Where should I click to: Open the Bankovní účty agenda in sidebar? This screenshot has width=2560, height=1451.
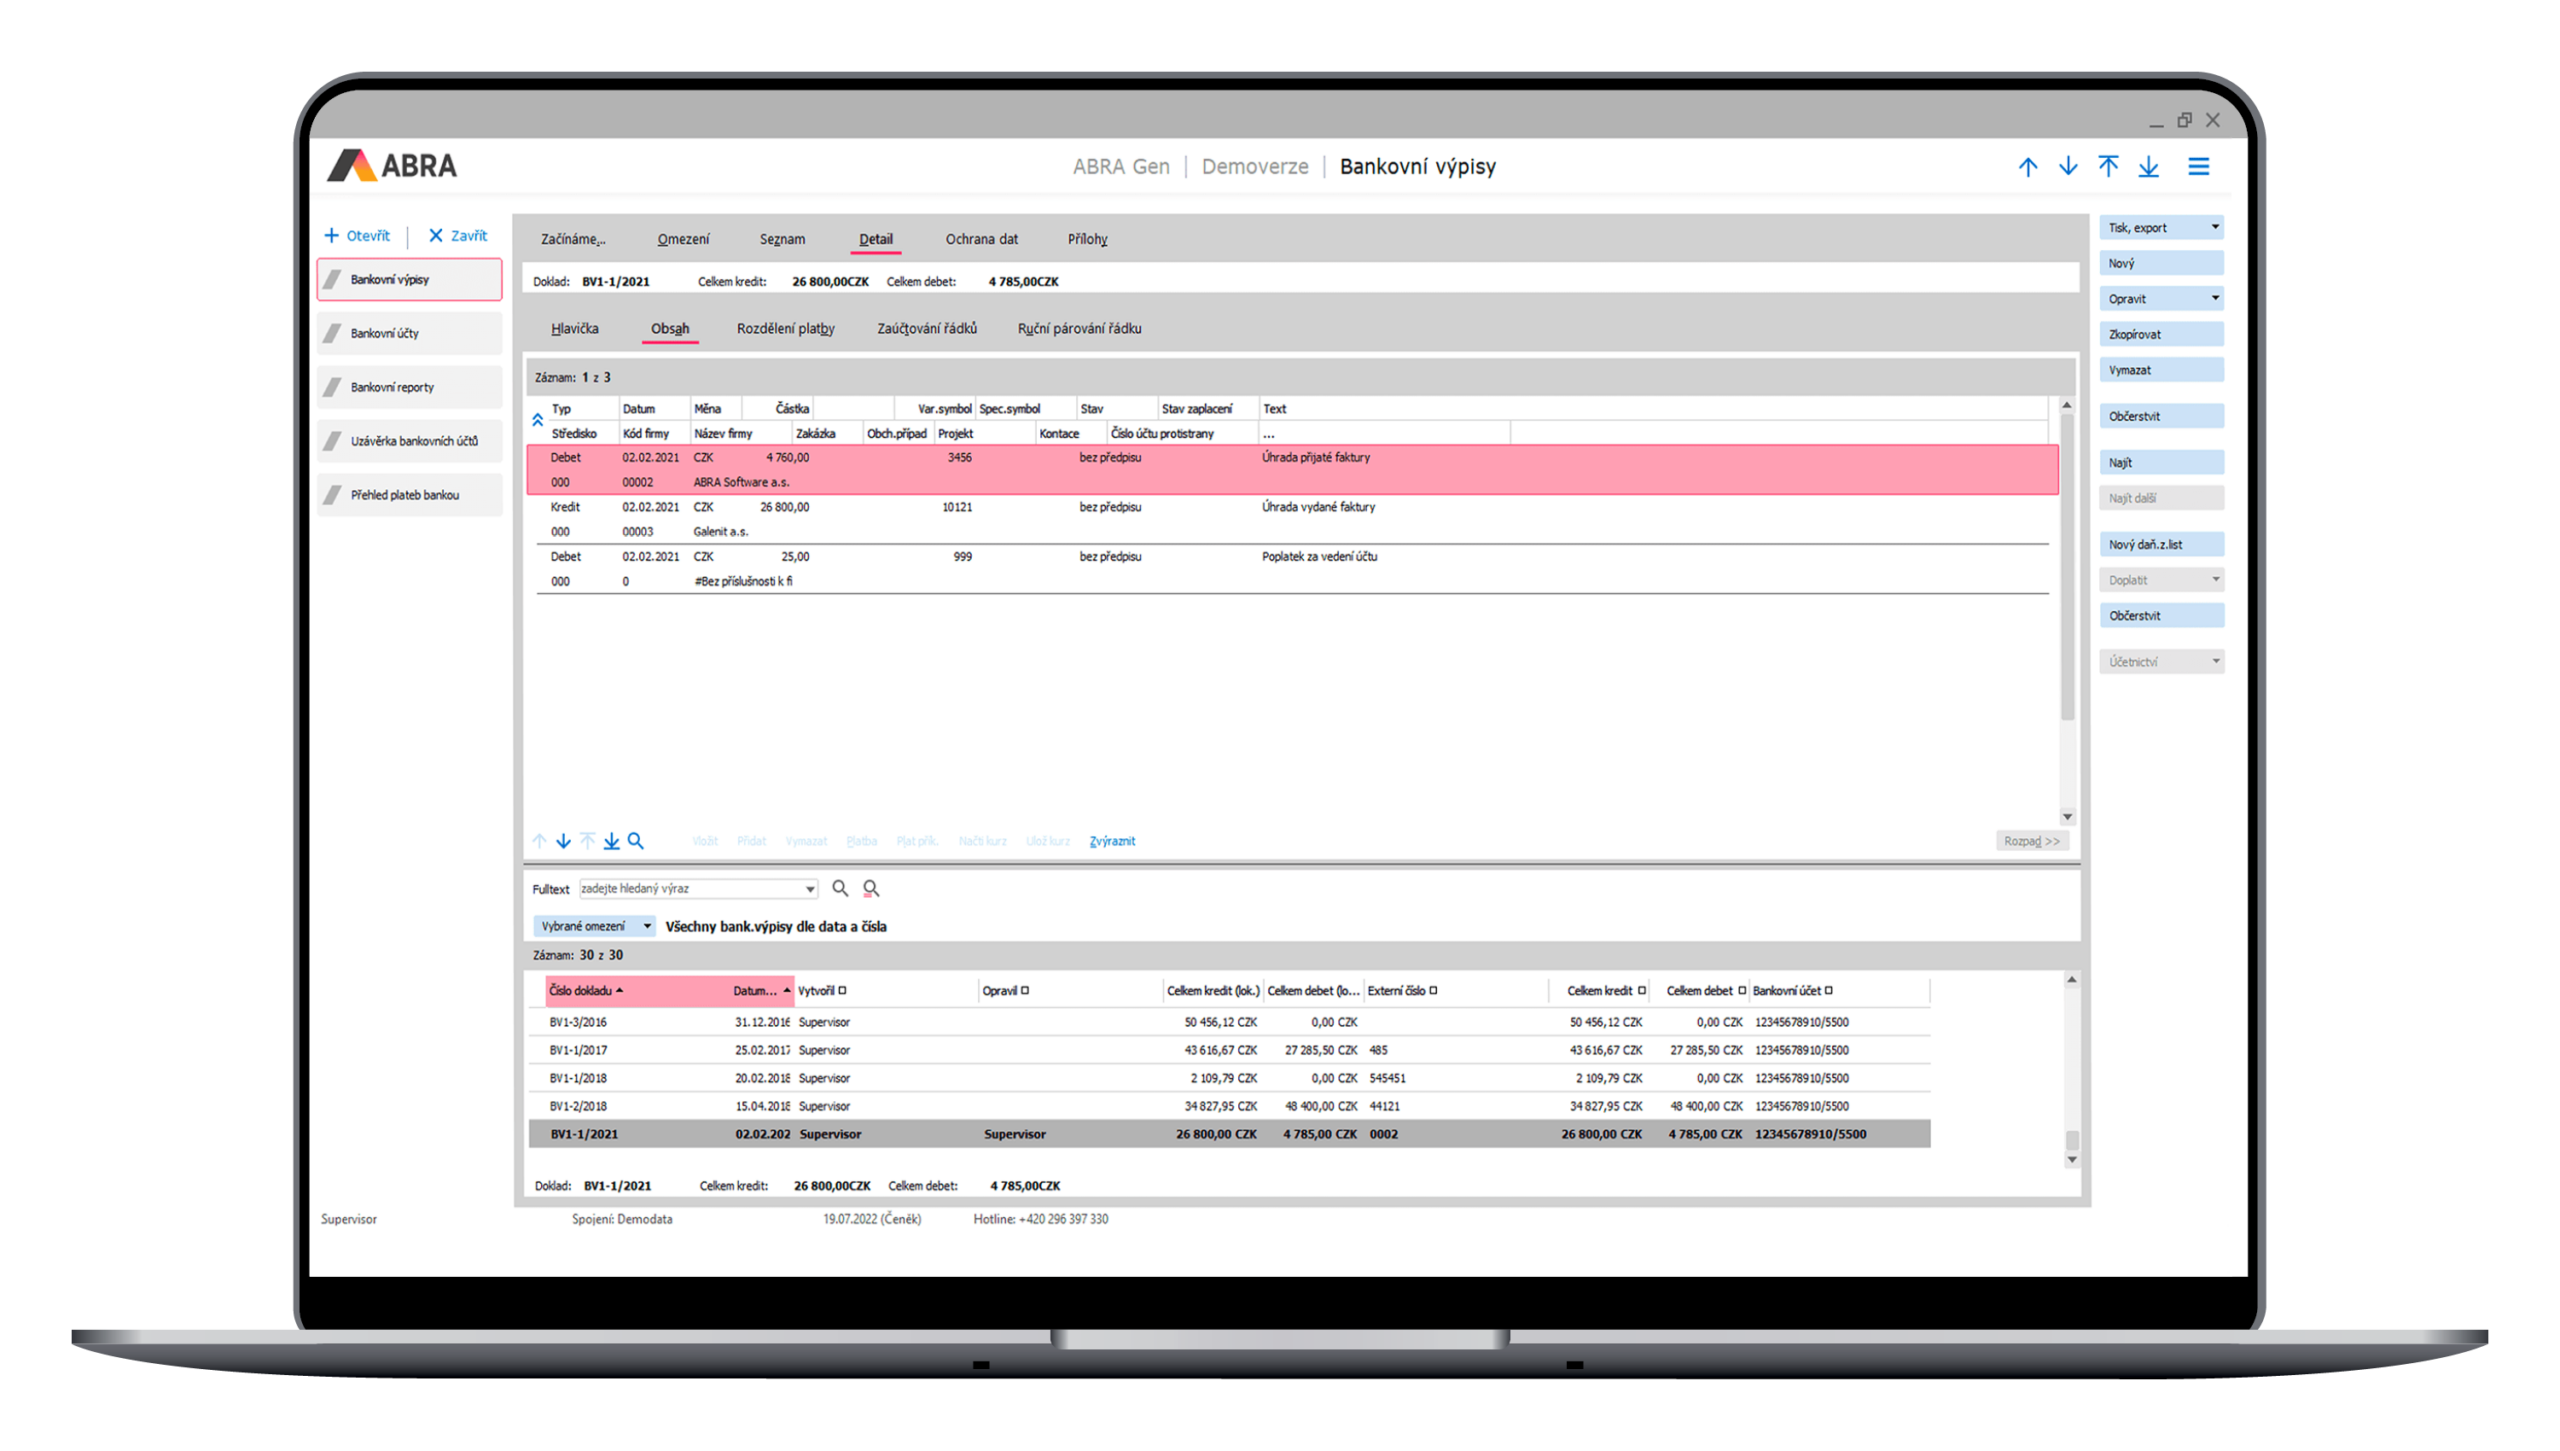coord(409,333)
